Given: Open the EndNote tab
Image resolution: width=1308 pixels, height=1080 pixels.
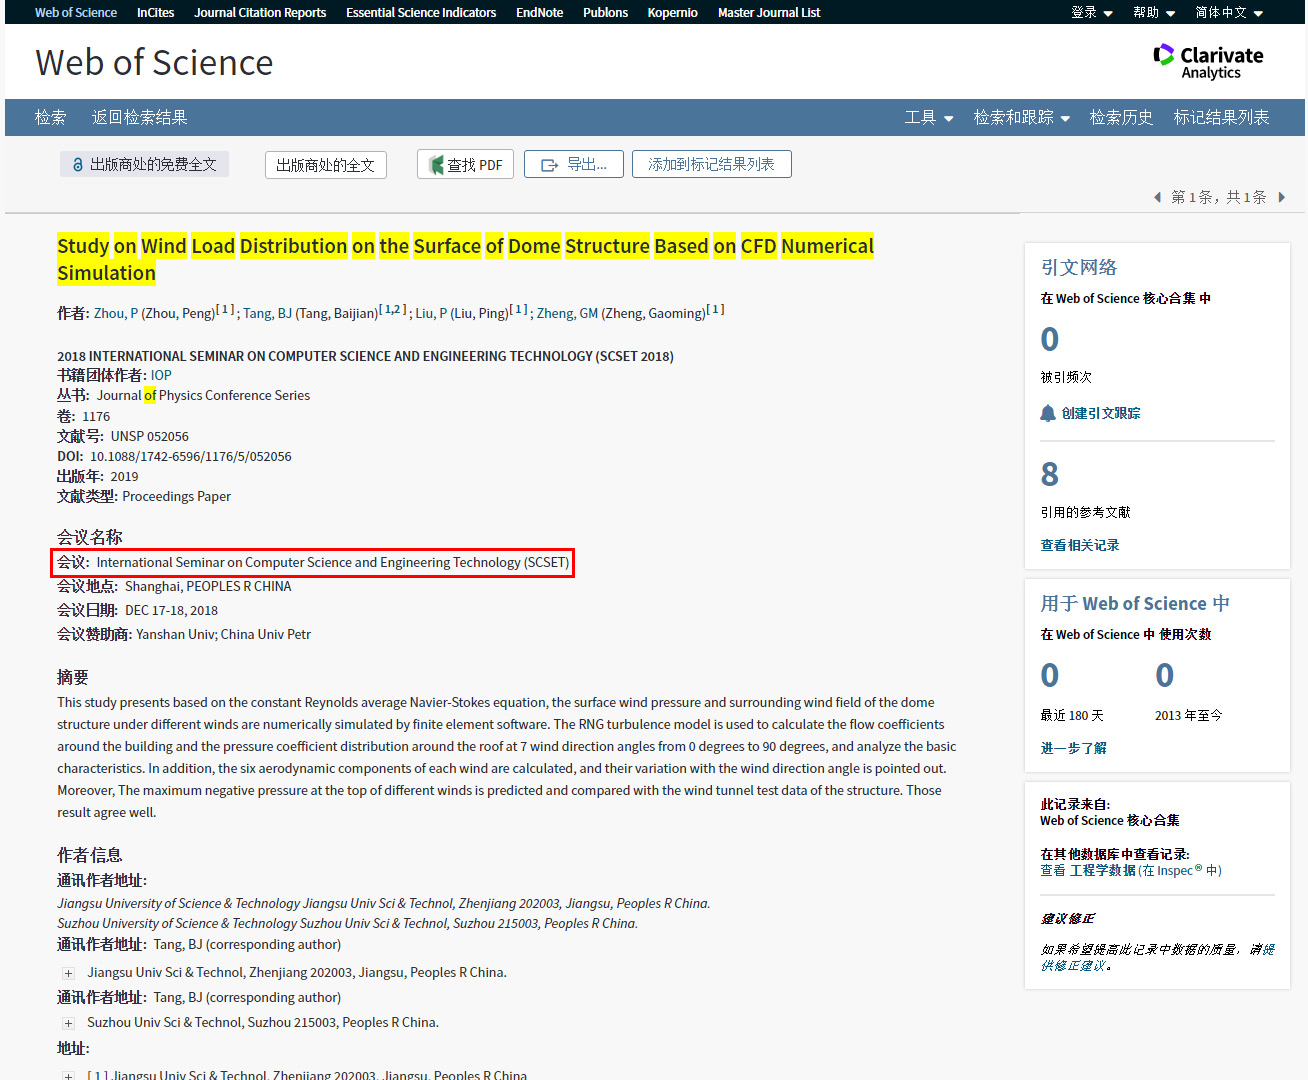Looking at the screenshot, I should click(x=539, y=12).
